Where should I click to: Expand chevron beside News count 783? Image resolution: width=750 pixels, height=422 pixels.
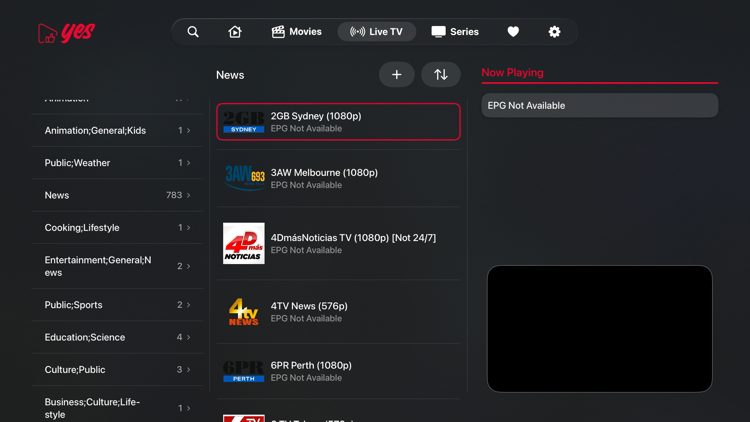tap(188, 195)
